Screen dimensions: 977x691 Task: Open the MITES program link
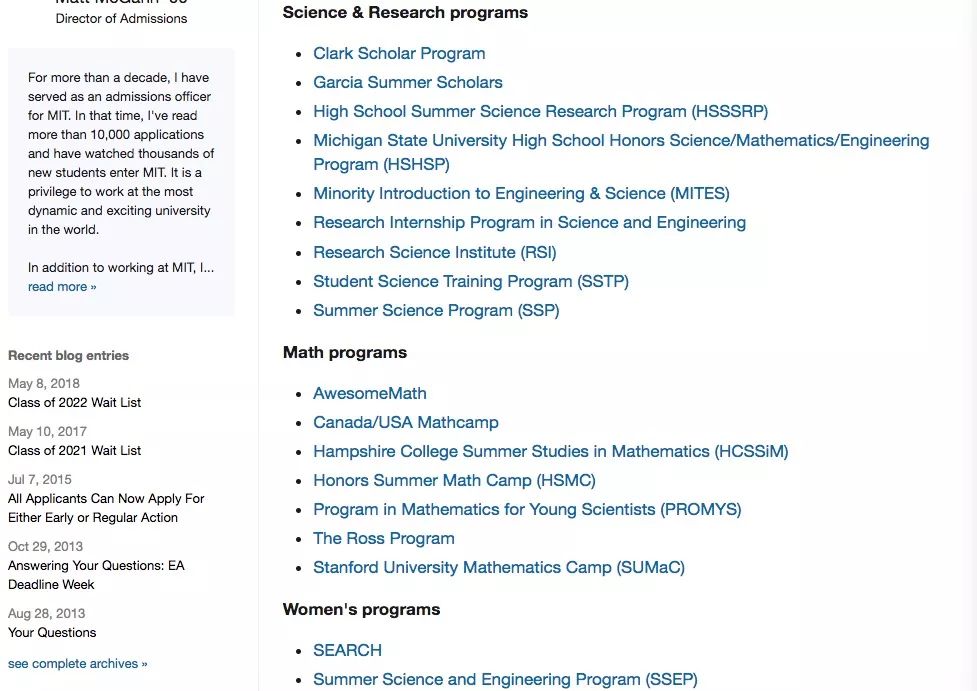pyautogui.click(x=521, y=193)
